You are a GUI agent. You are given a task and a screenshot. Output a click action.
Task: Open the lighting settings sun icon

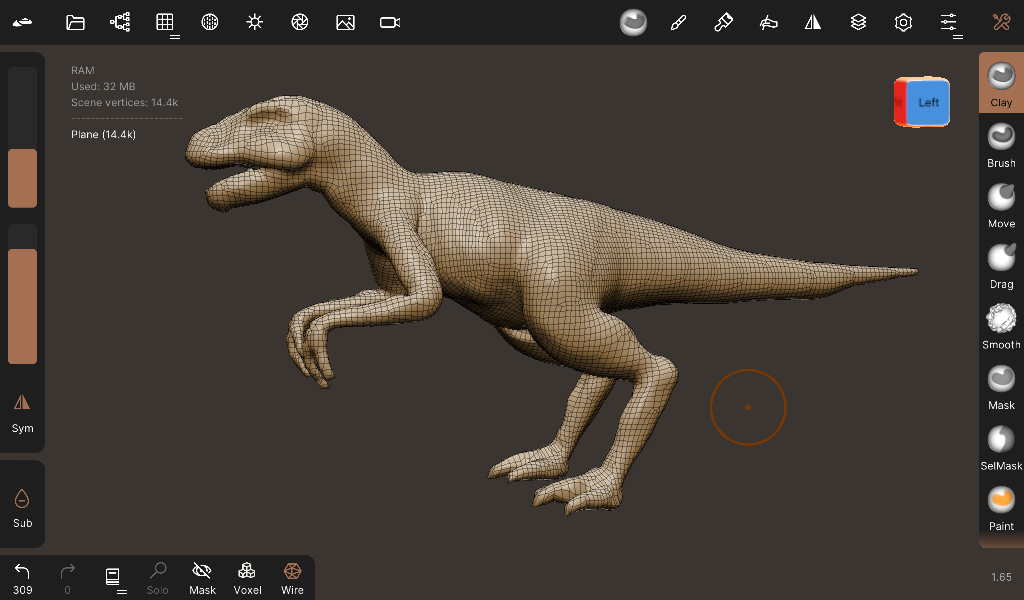pos(255,22)
